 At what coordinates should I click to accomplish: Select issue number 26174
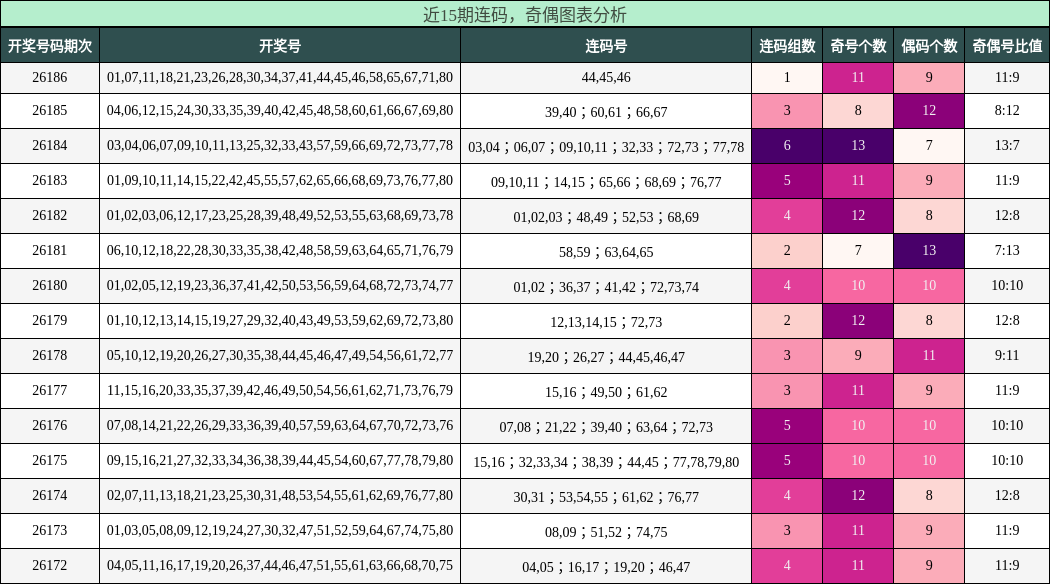50,495
